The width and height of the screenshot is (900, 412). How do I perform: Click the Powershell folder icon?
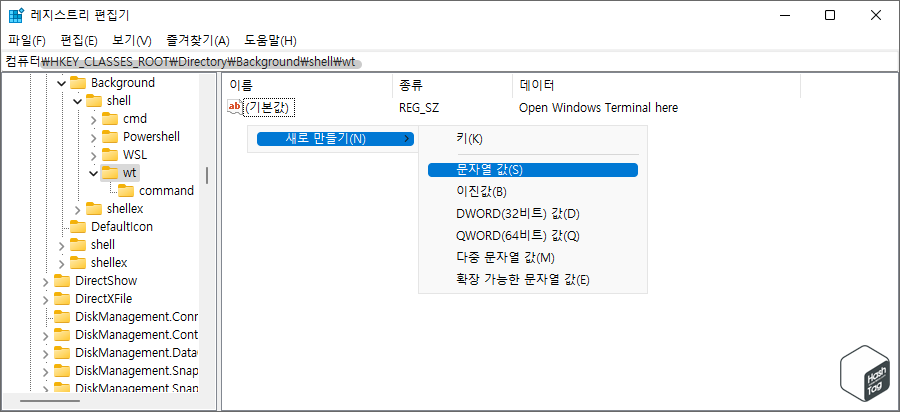[x=110, y=137]
